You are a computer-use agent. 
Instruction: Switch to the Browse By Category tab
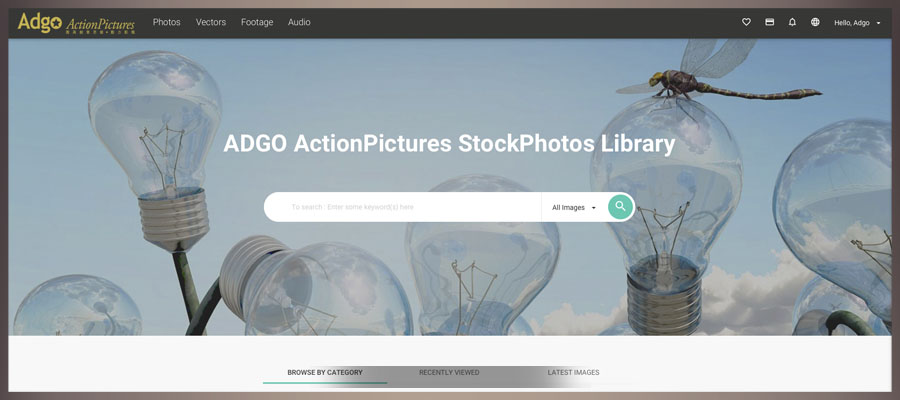(325, 373)
